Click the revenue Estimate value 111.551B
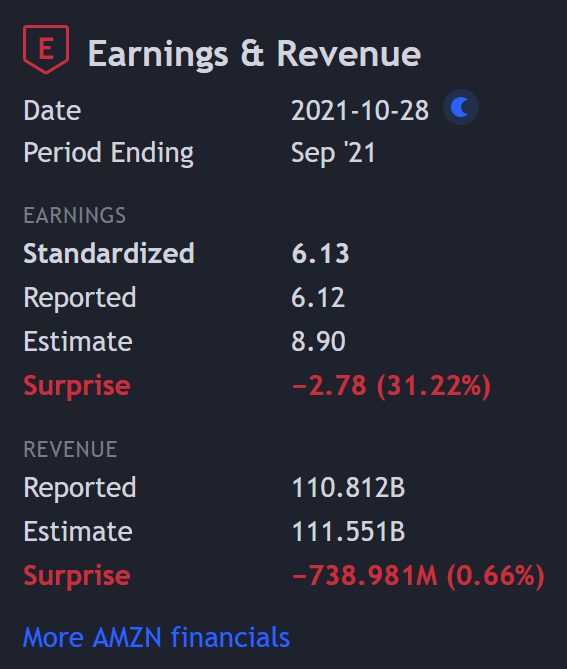Image resolution: width=567 pixels, height=669 pixels. tap(348, 531)
